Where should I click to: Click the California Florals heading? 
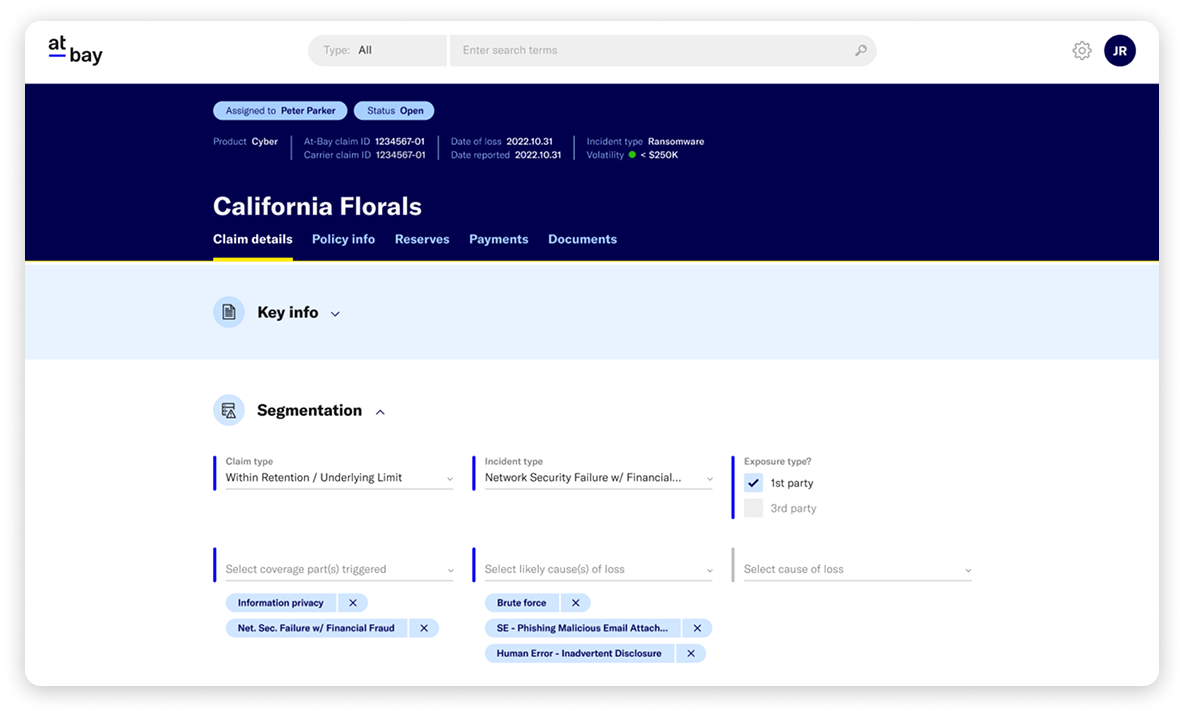[317, 206]
